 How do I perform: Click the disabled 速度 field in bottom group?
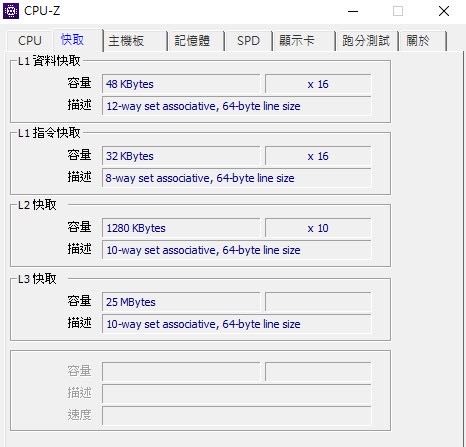(237, 415)
